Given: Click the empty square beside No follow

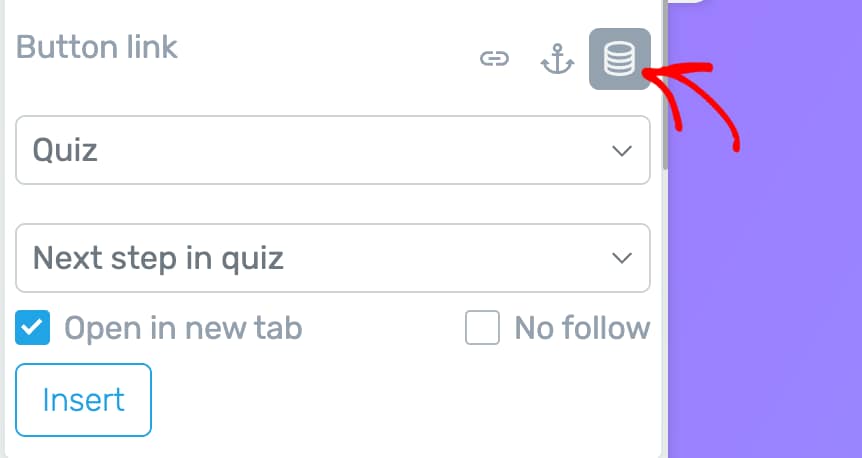Looking at the screenshot, I should pyautogui.click(x=482, y=328).
